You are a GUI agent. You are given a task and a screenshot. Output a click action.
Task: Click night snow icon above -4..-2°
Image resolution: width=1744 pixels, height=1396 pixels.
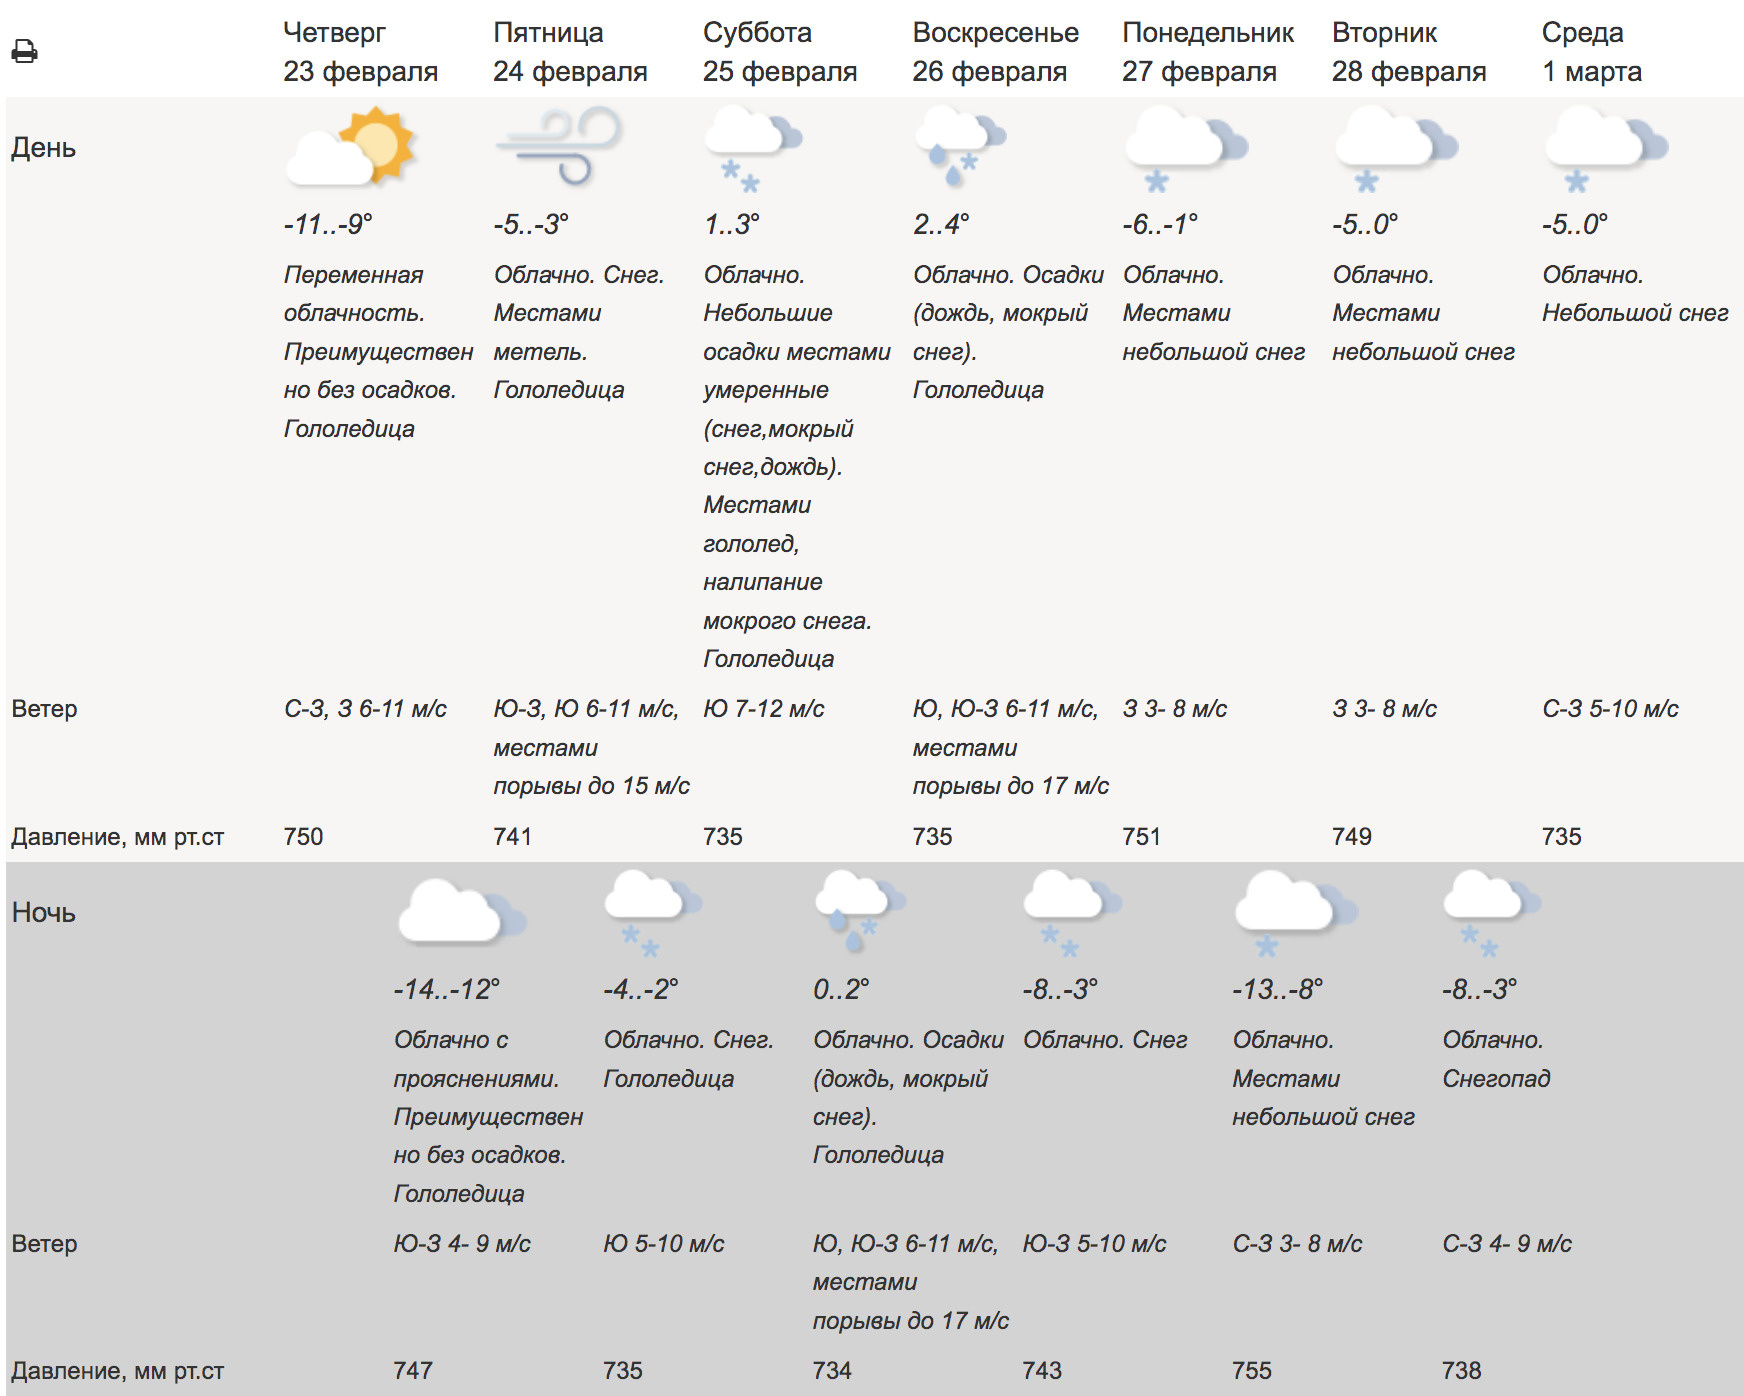653,913
